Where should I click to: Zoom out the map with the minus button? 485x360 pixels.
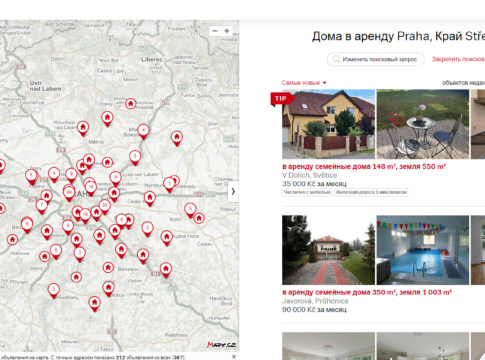[215, 31]
